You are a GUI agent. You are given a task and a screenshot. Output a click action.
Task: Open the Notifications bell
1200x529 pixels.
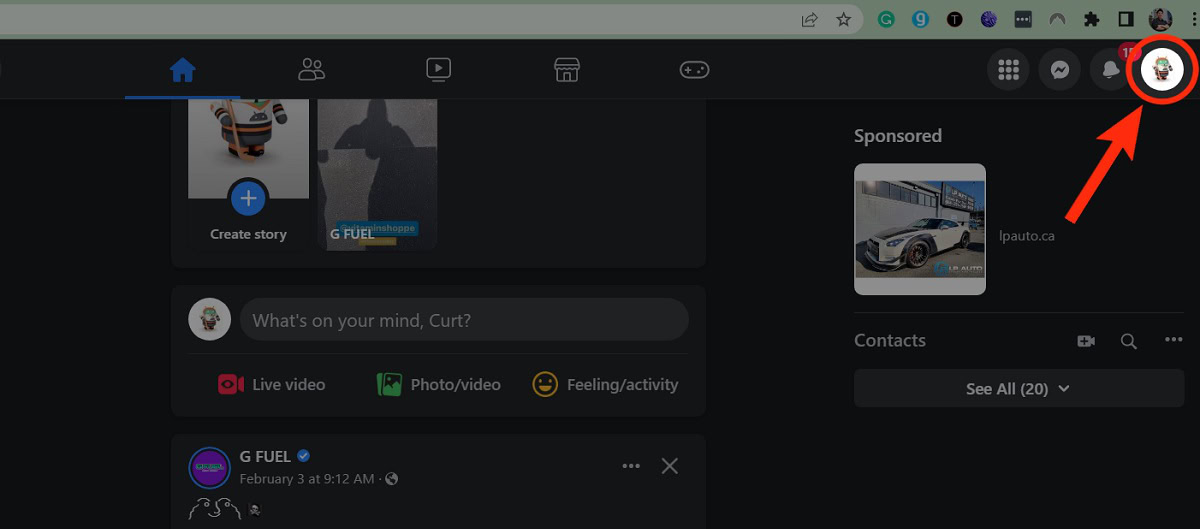(1111, 70)
